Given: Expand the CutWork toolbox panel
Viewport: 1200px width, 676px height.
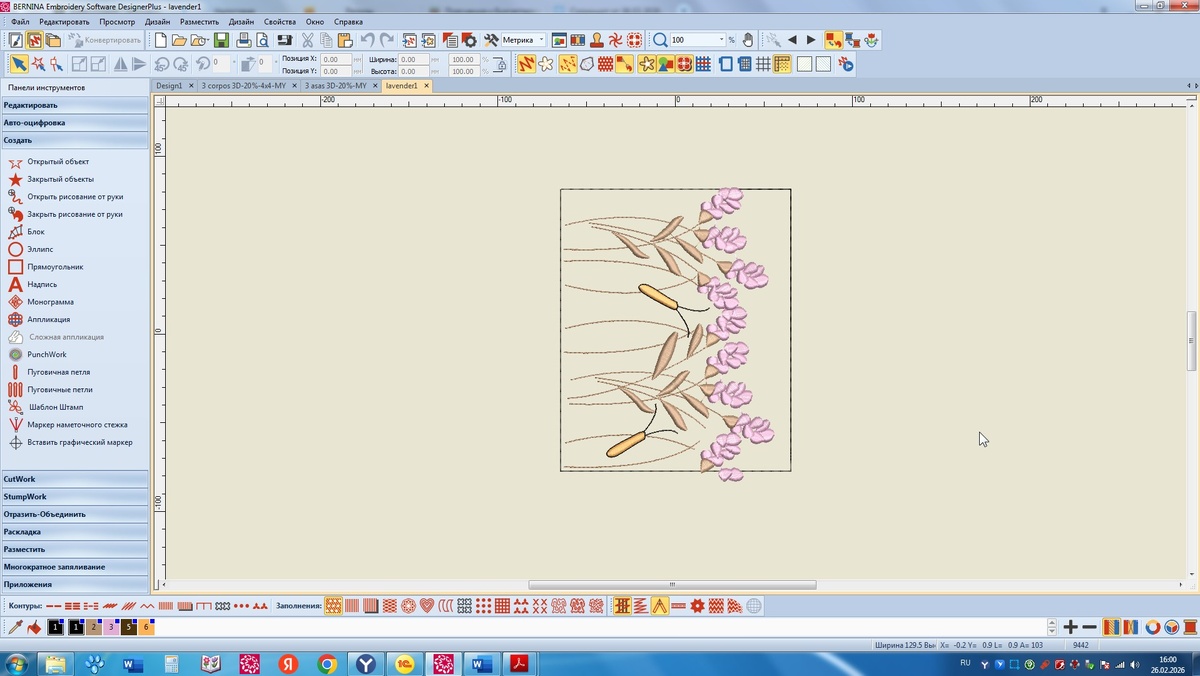Looking at the screenshot, I should point(74,479).
